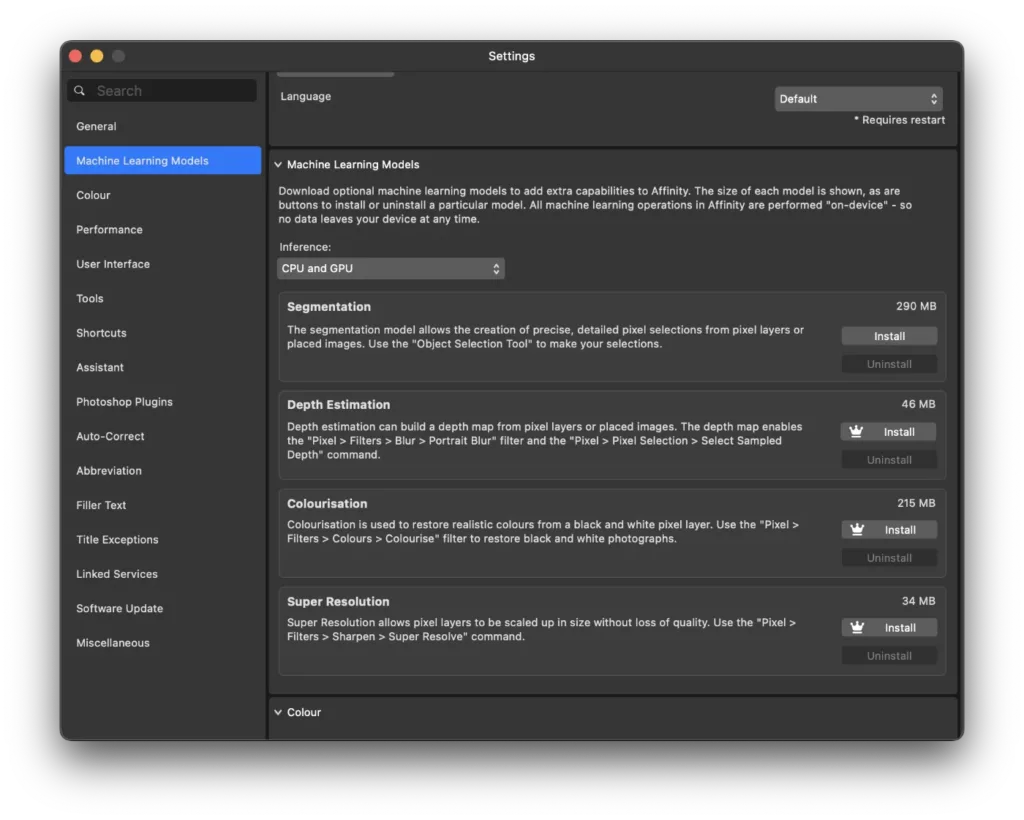
Task: Show the Assistant settings
Action: point(99,368)
